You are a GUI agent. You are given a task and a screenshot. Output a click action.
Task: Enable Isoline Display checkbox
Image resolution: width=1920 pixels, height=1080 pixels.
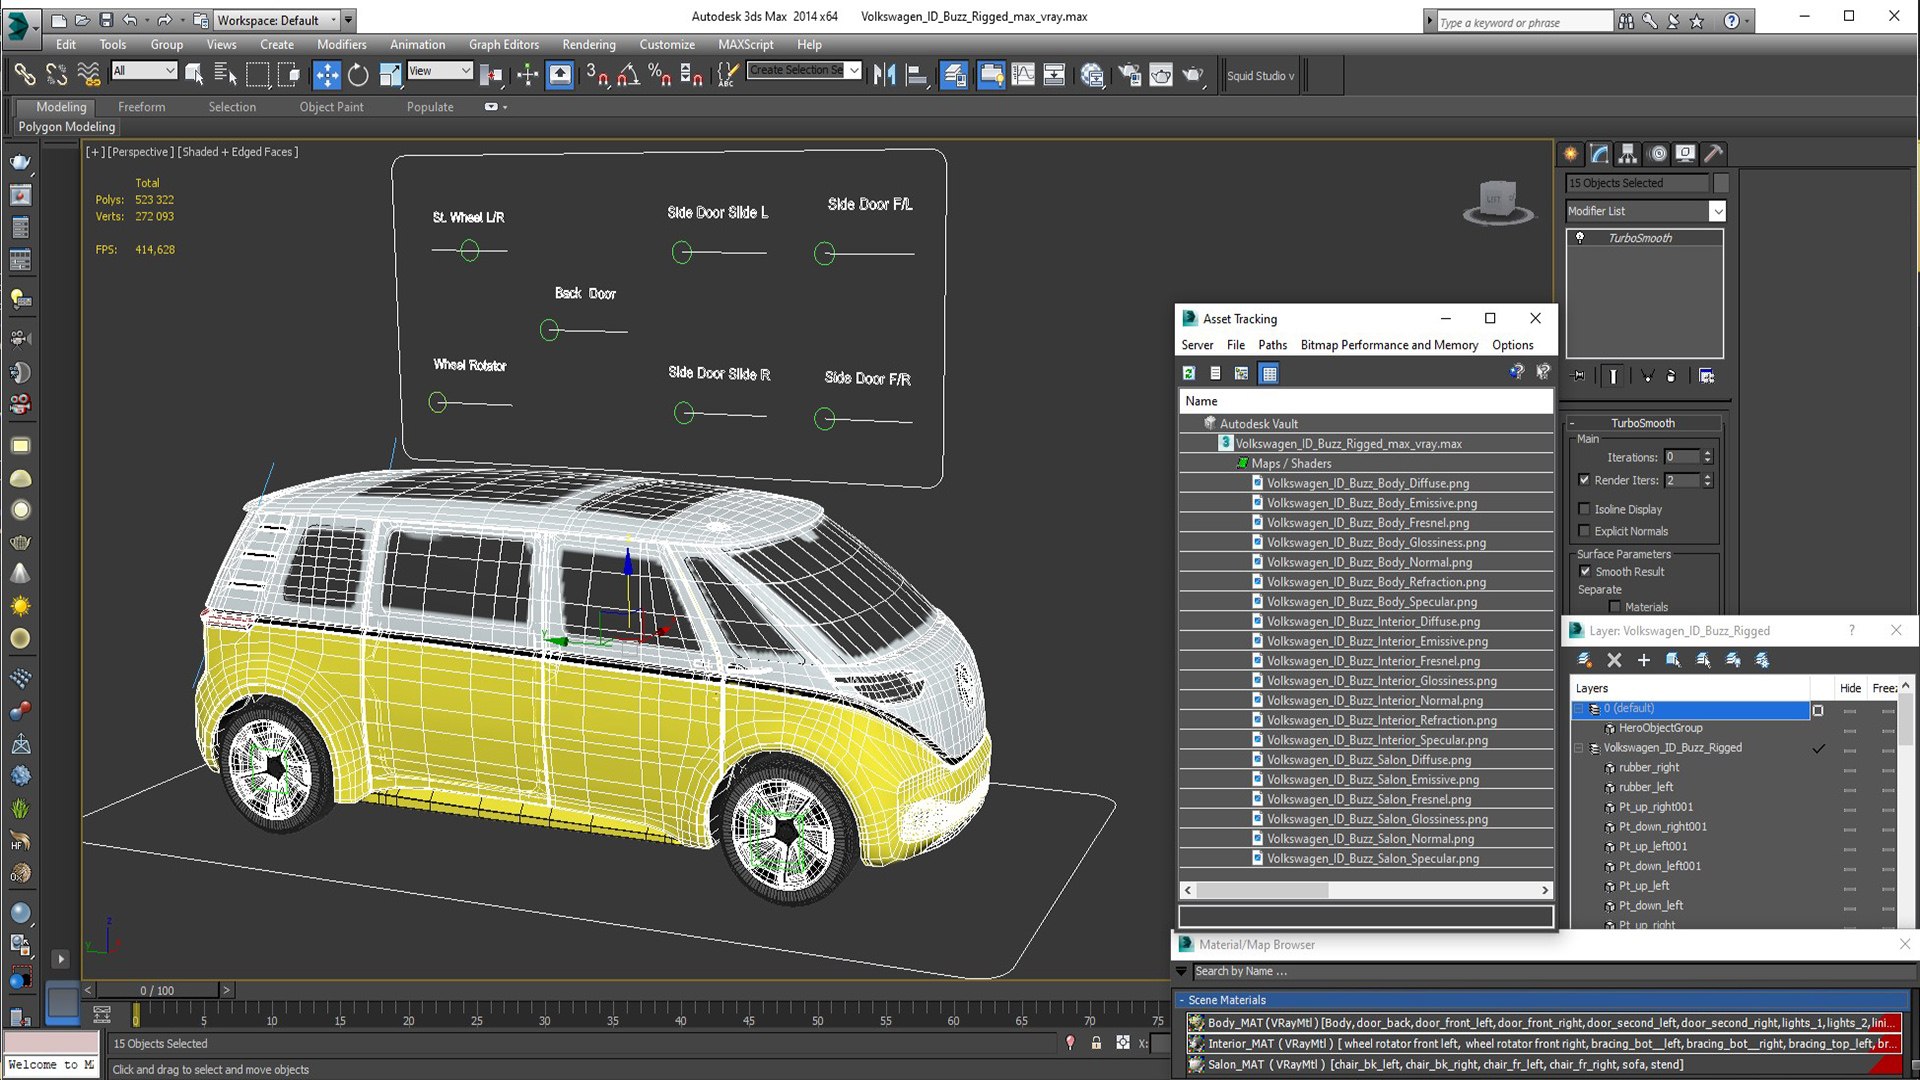click(1584, 509)
